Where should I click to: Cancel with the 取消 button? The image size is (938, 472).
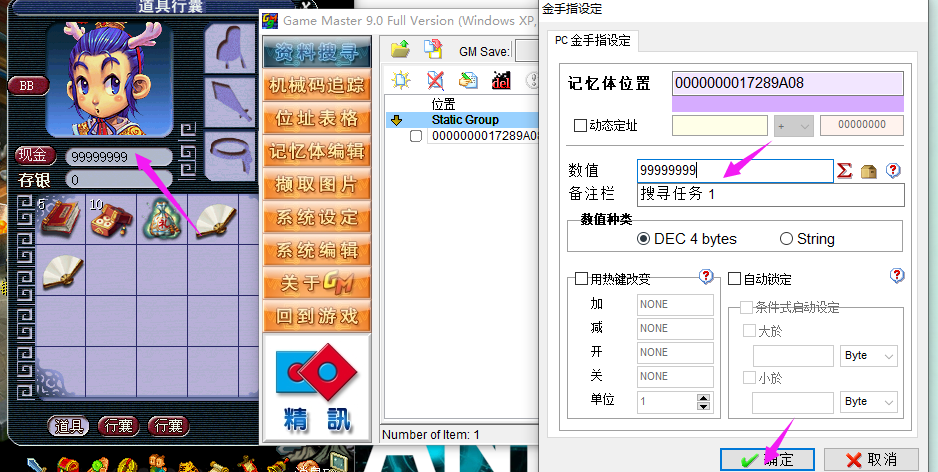click(x=871, y=459)
